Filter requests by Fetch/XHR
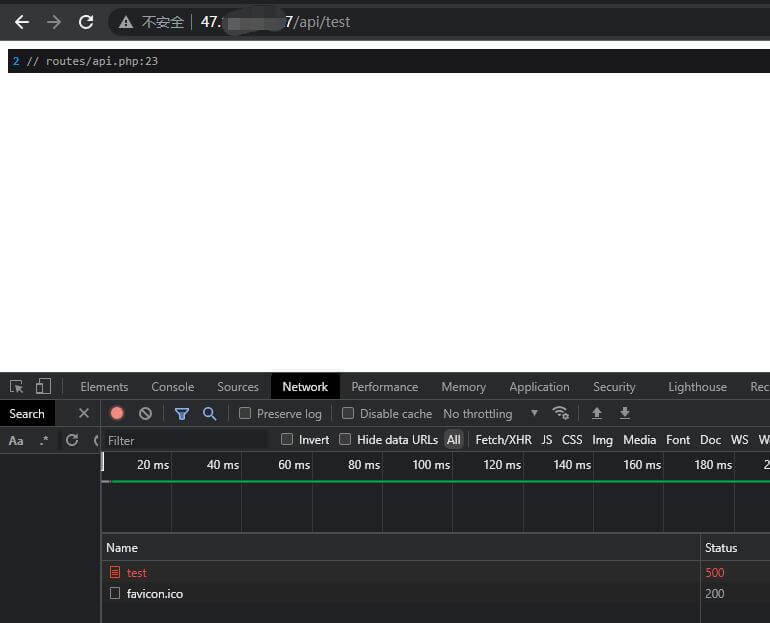Viewport: 770px width, 623px height. coord(503,440)
